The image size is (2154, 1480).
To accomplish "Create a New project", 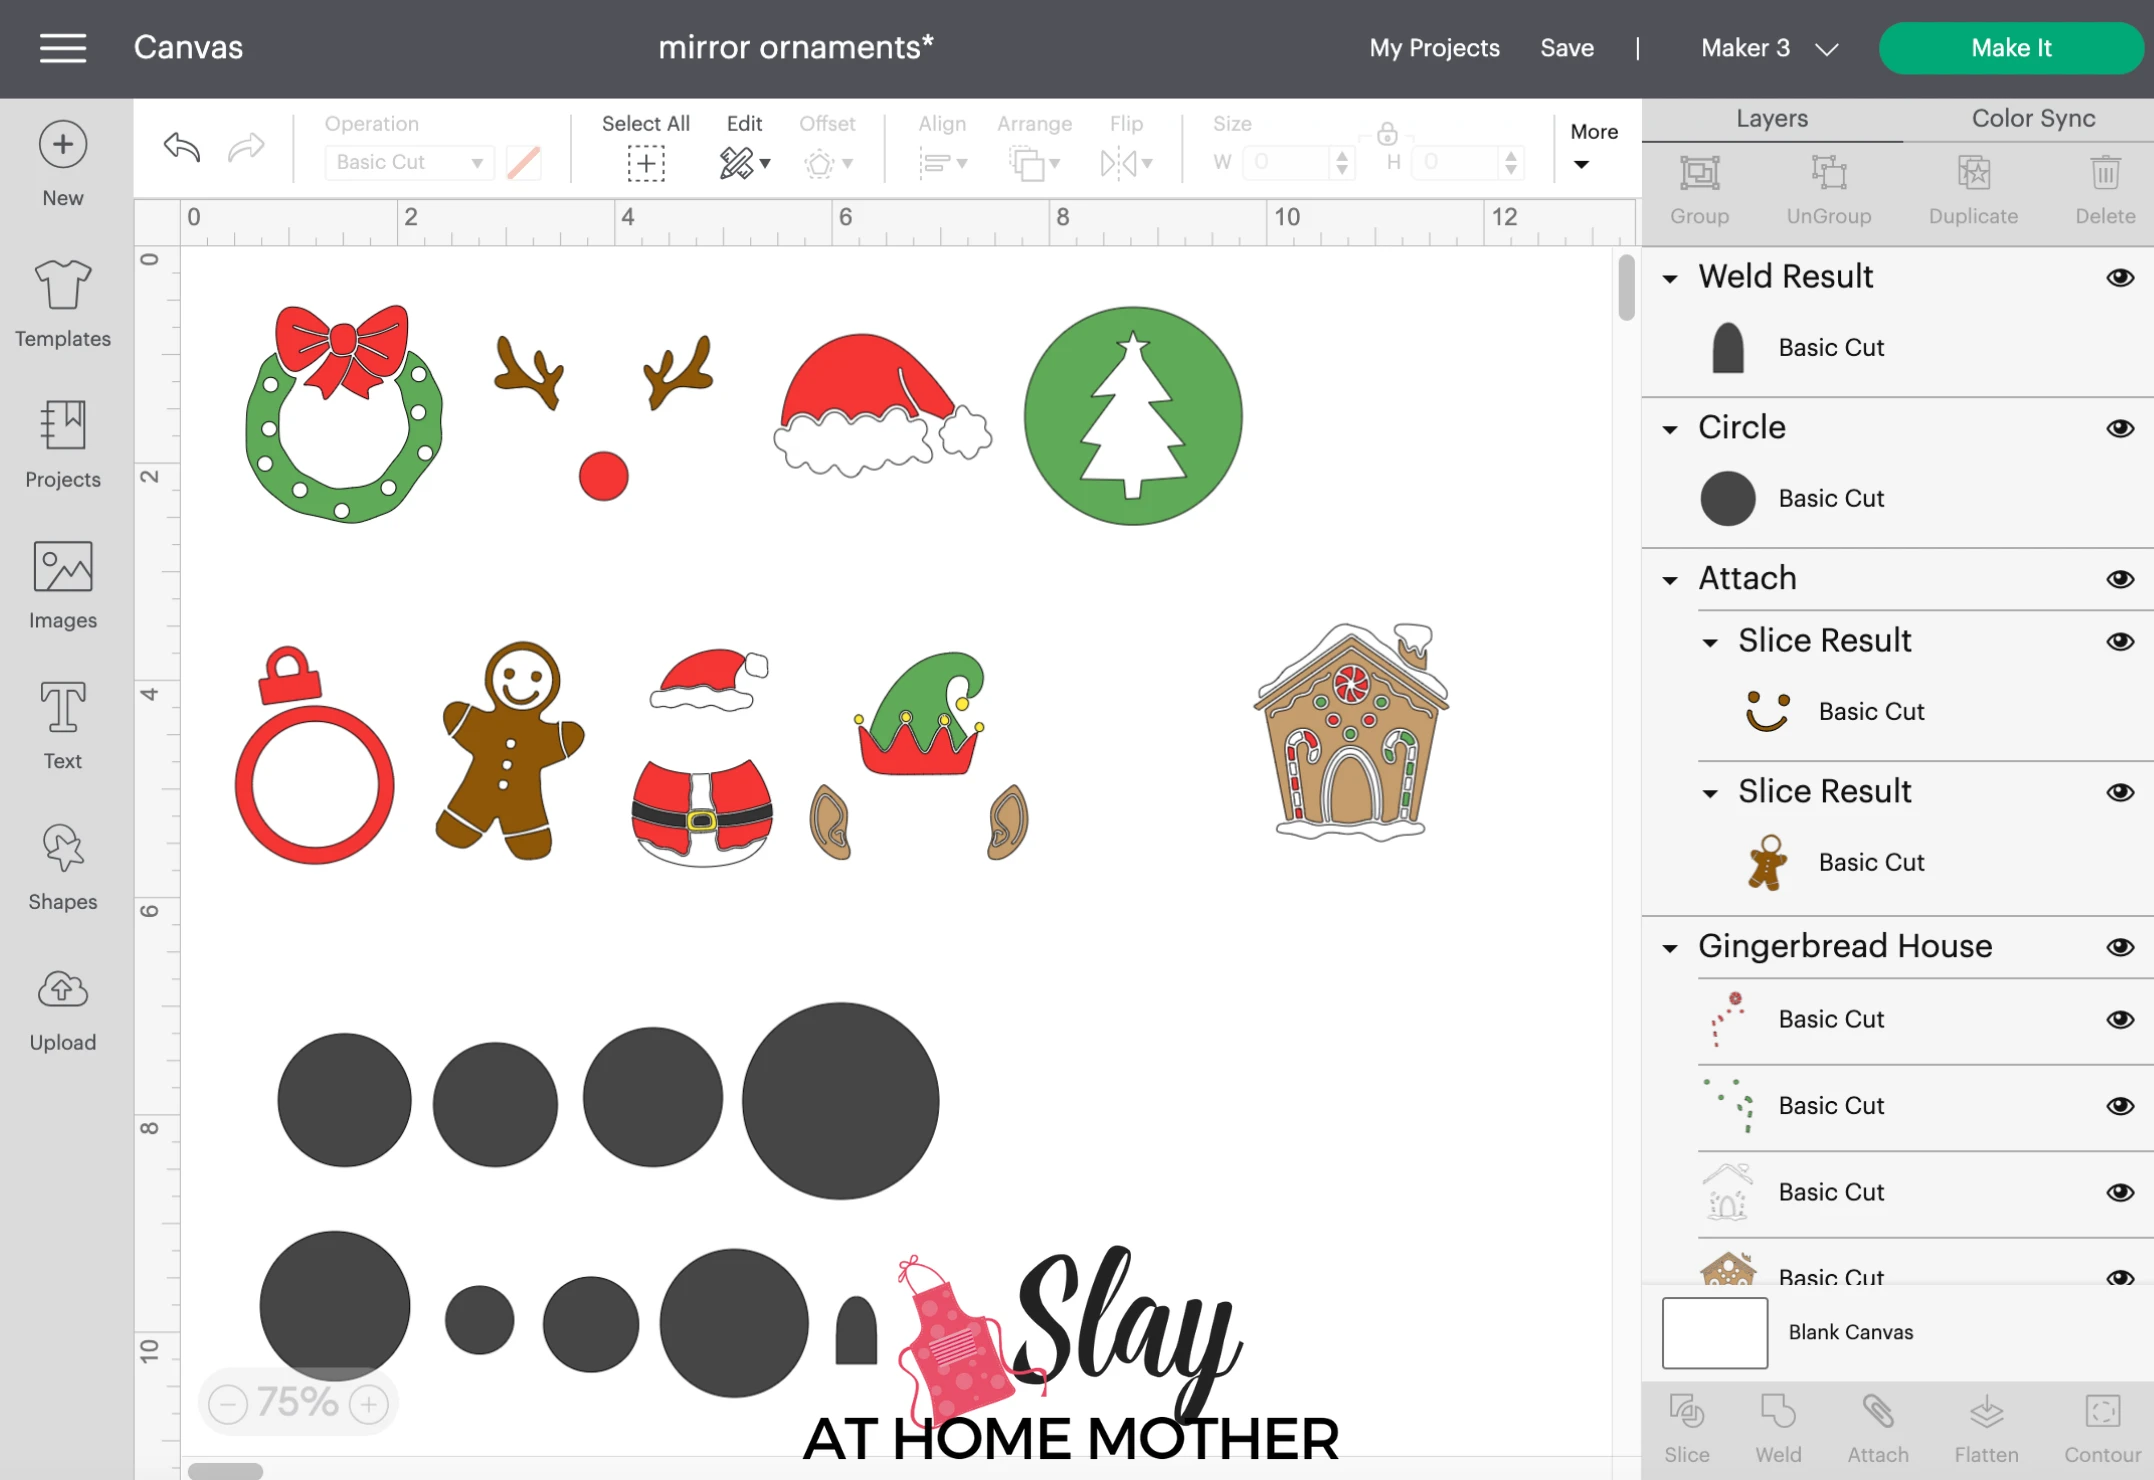I will click(63, 163).
